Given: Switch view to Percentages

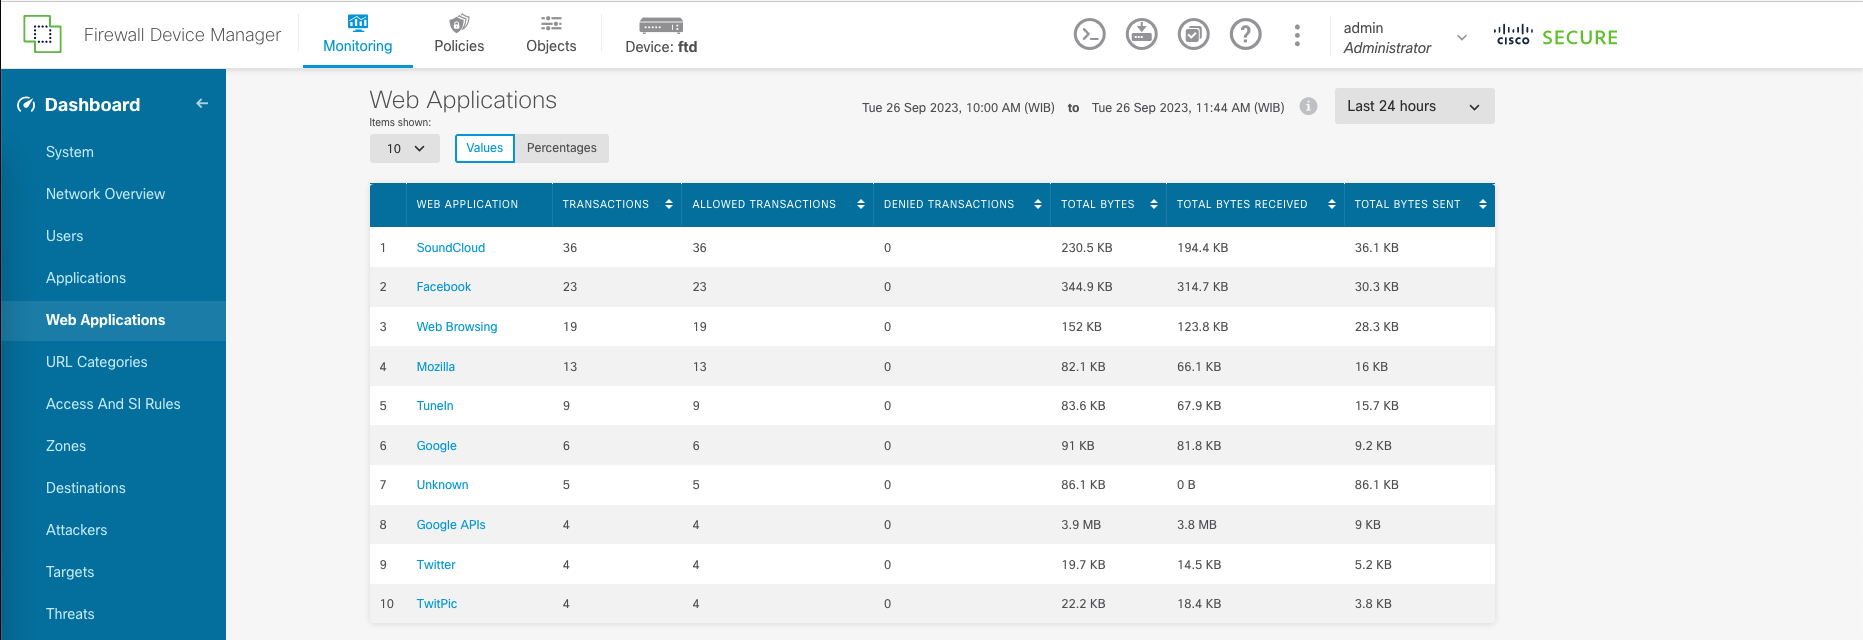Looking at the screenshot, I should point(561,148).
